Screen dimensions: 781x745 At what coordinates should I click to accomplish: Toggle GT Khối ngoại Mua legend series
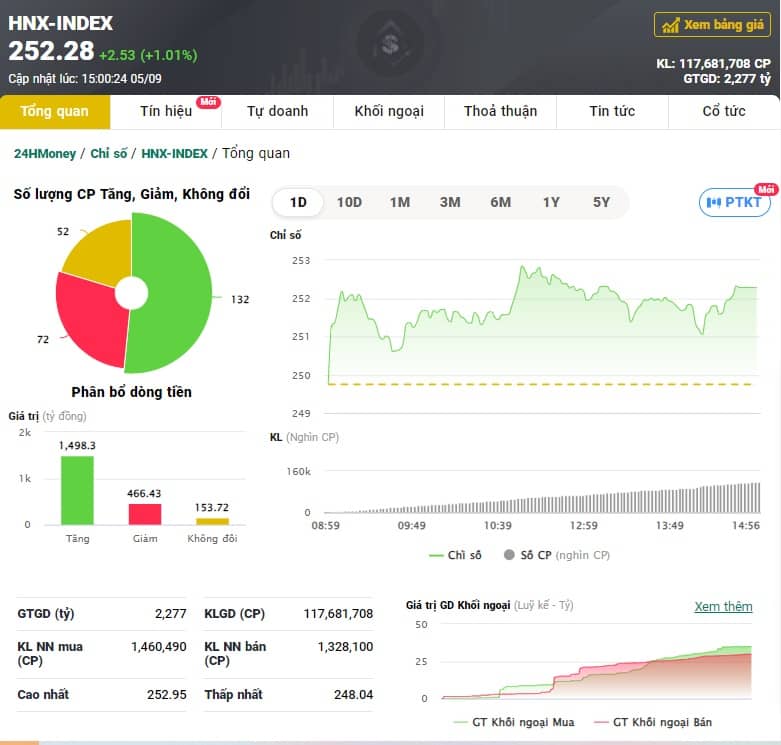pos(514,722)
